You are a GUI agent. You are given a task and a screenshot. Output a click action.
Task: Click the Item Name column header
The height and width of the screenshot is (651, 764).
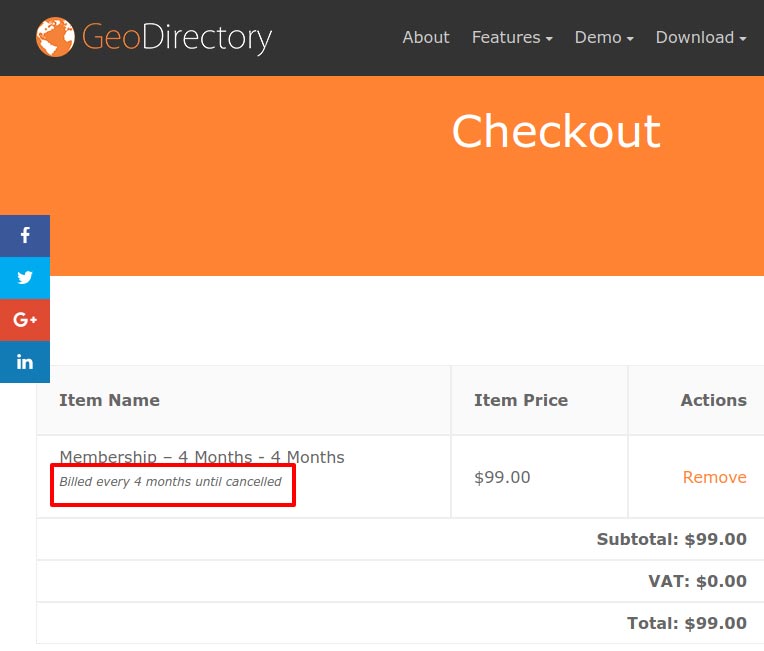(x=109, y=400)
